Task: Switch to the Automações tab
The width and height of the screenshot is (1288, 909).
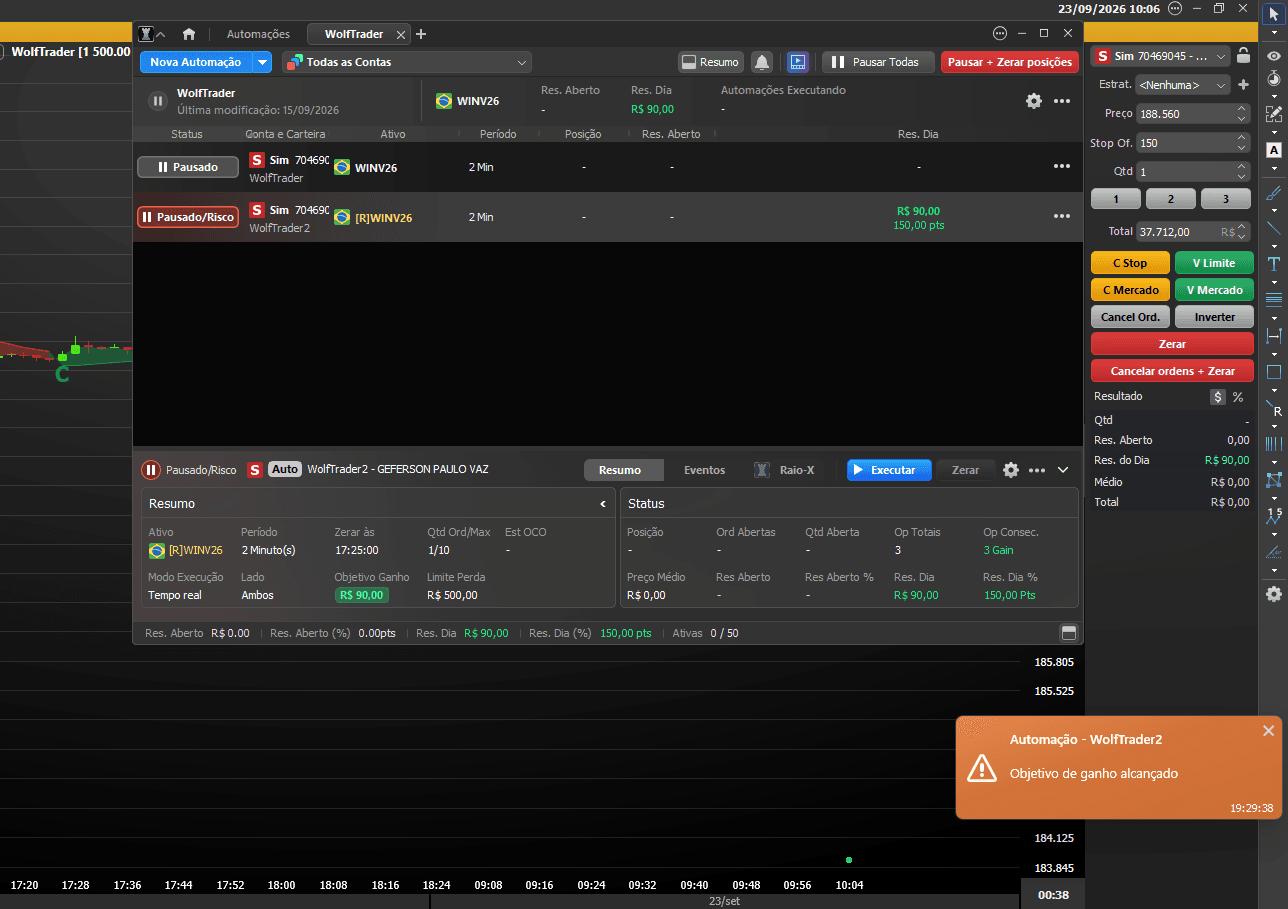Action: tap(258, 34)
